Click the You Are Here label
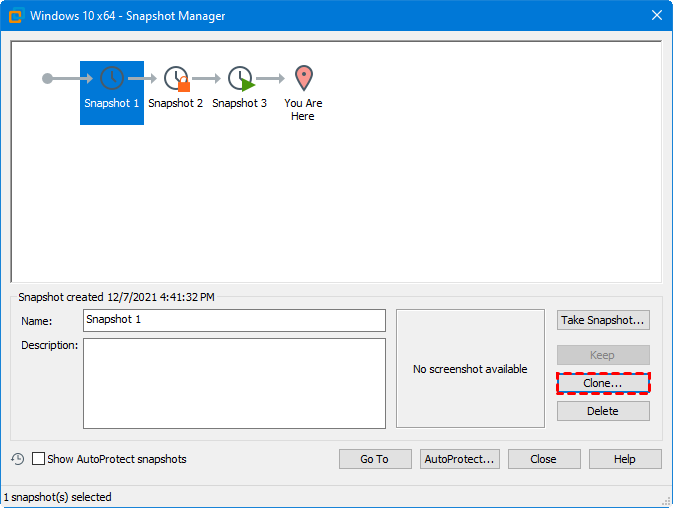 click(303, 110)
